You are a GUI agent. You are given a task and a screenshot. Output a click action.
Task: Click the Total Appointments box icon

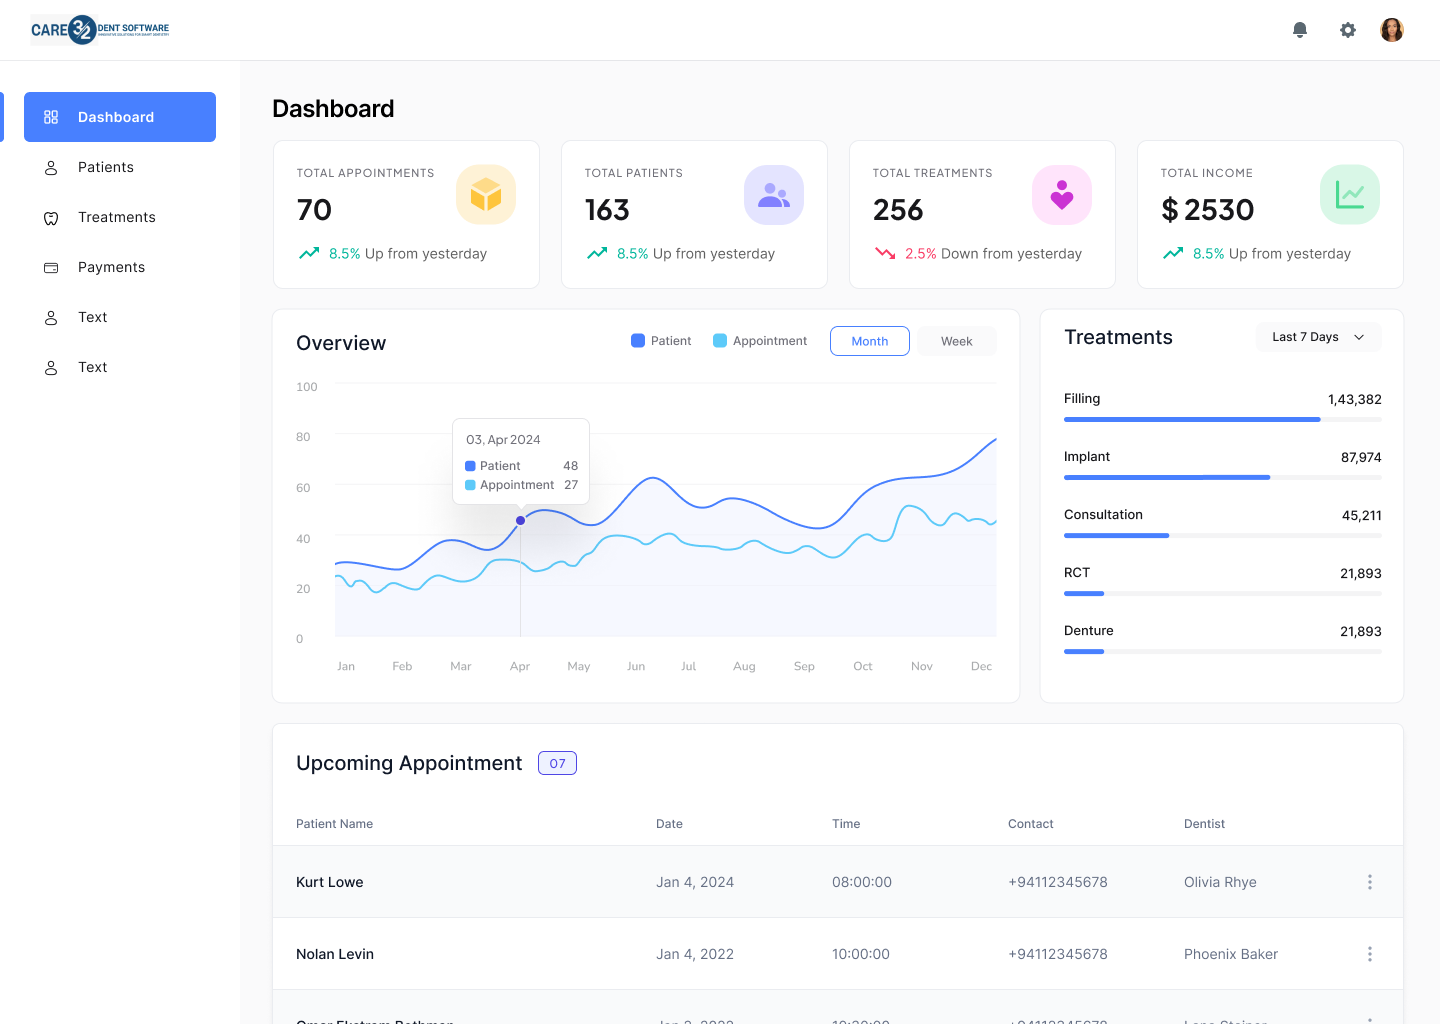point(486,195)
